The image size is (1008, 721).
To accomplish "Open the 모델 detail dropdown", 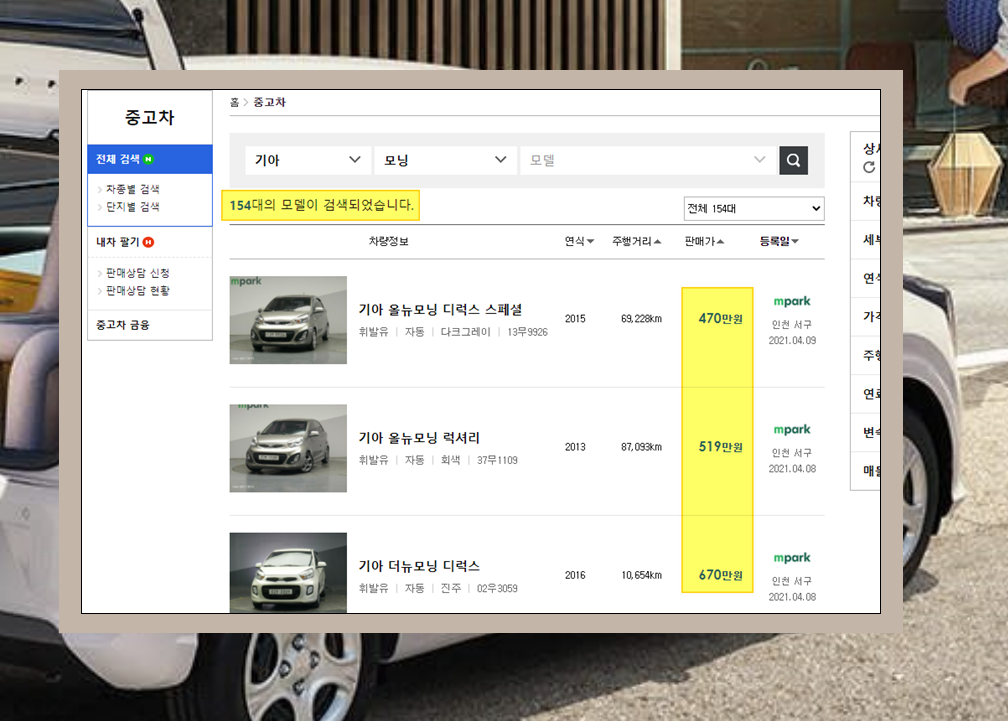I will tap(647, 160).
